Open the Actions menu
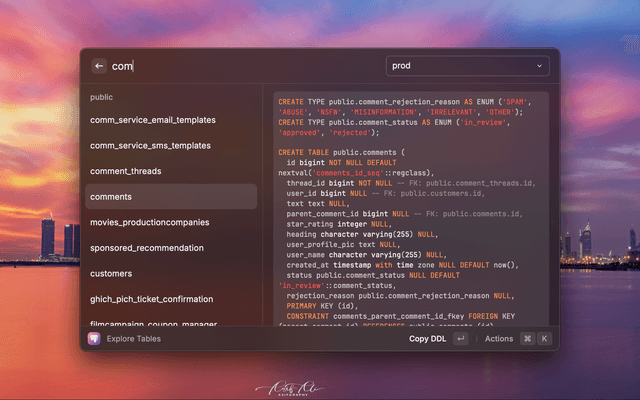The width and height of the screenshot is (640, 400). pos(498,339)
